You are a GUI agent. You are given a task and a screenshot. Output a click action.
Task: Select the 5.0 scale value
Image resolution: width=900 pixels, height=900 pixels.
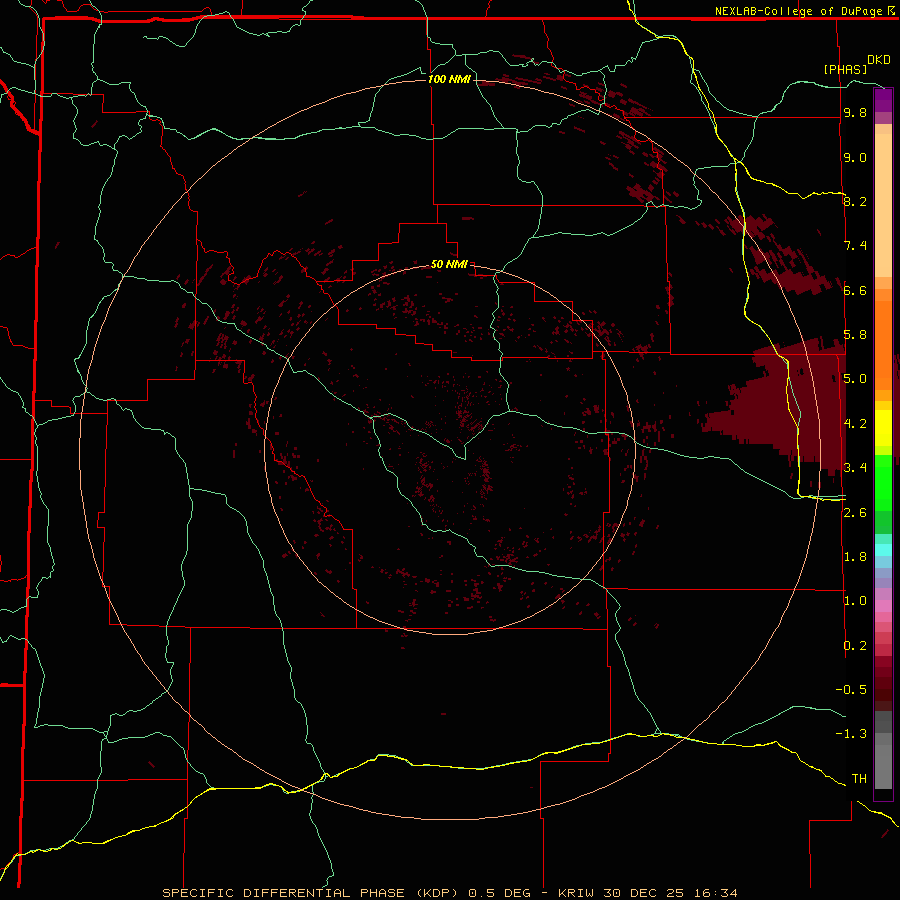pos(855,379)
